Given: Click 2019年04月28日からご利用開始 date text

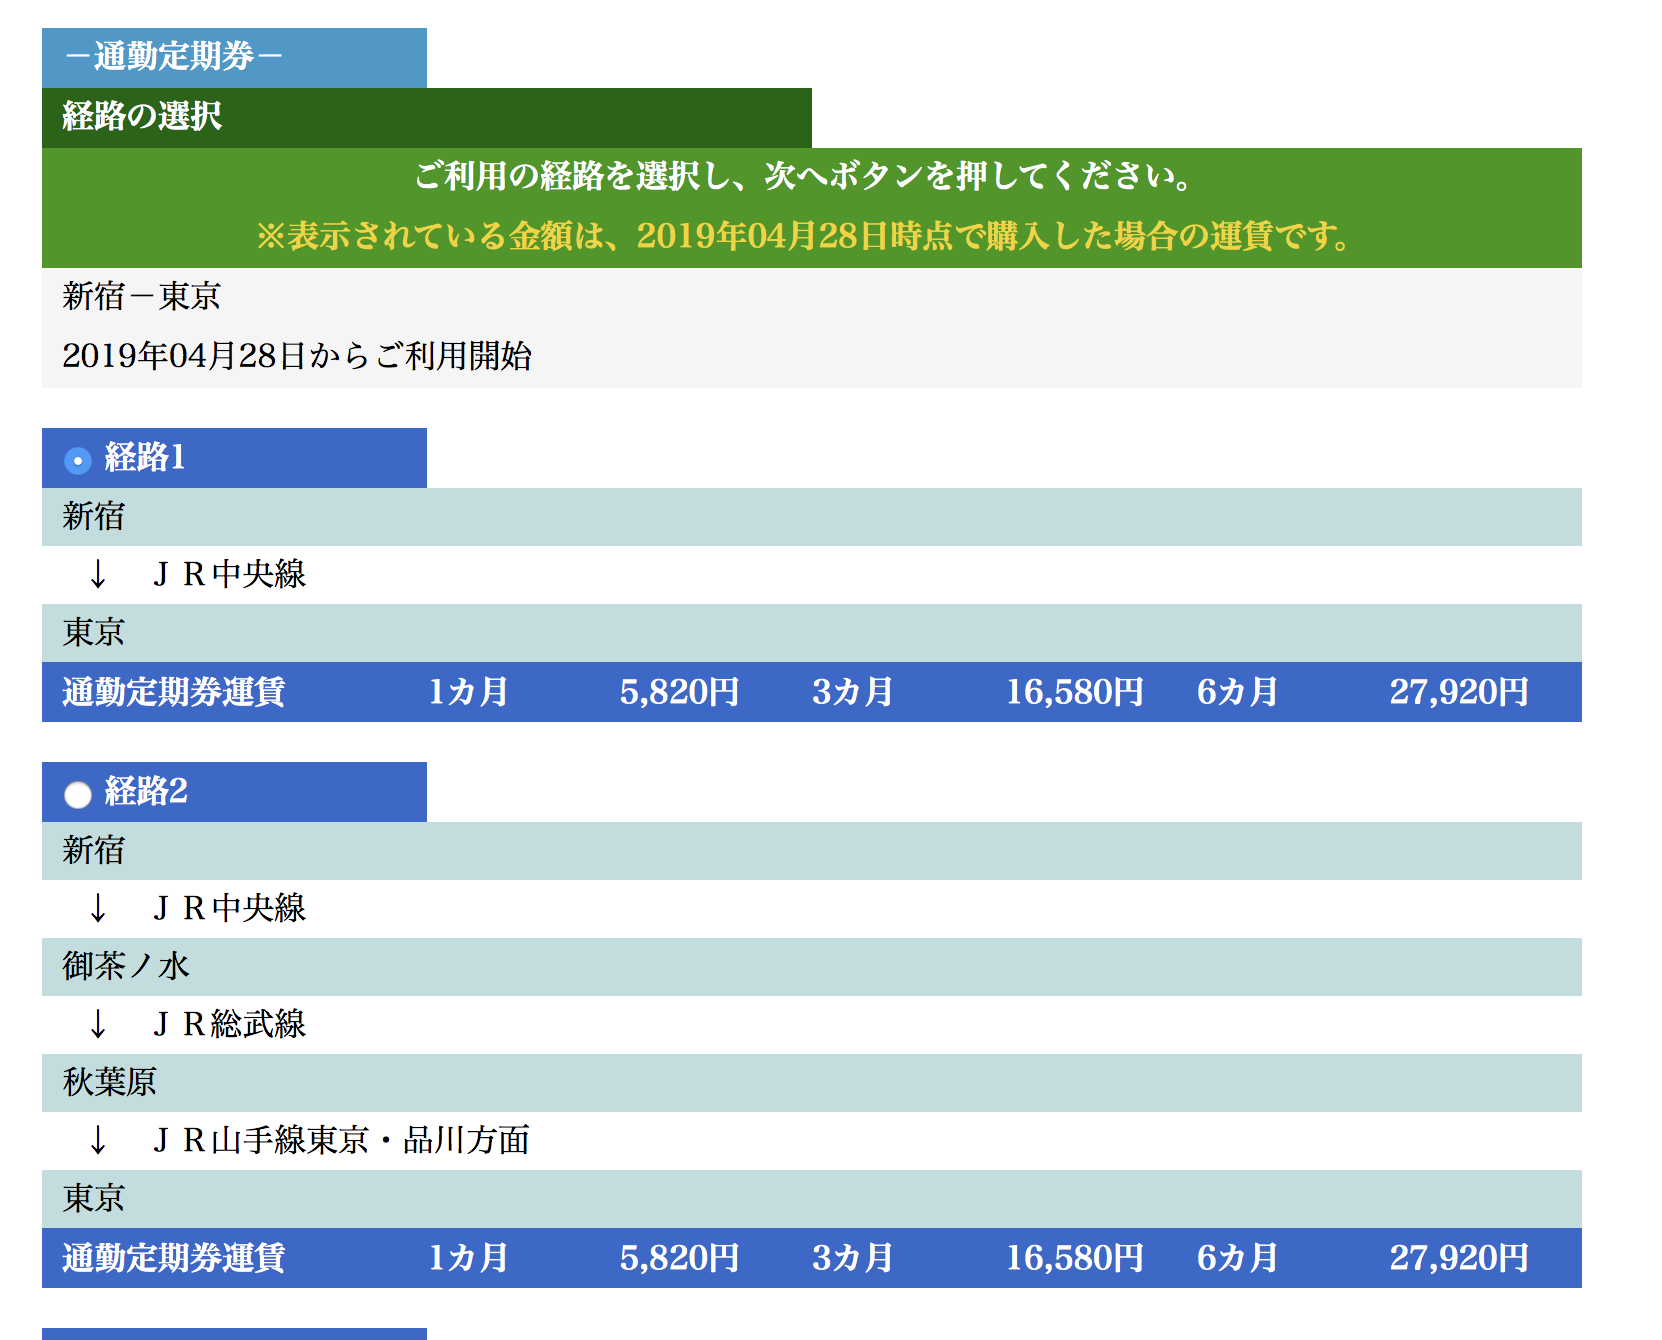Looking at the screenshot, I should pyautogui.click(x=297, y=356).
